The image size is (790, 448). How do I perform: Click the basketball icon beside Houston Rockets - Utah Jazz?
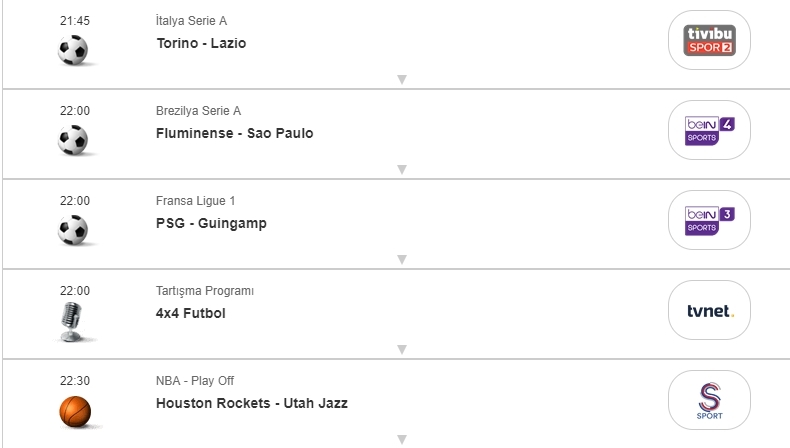tap(75, 411)
